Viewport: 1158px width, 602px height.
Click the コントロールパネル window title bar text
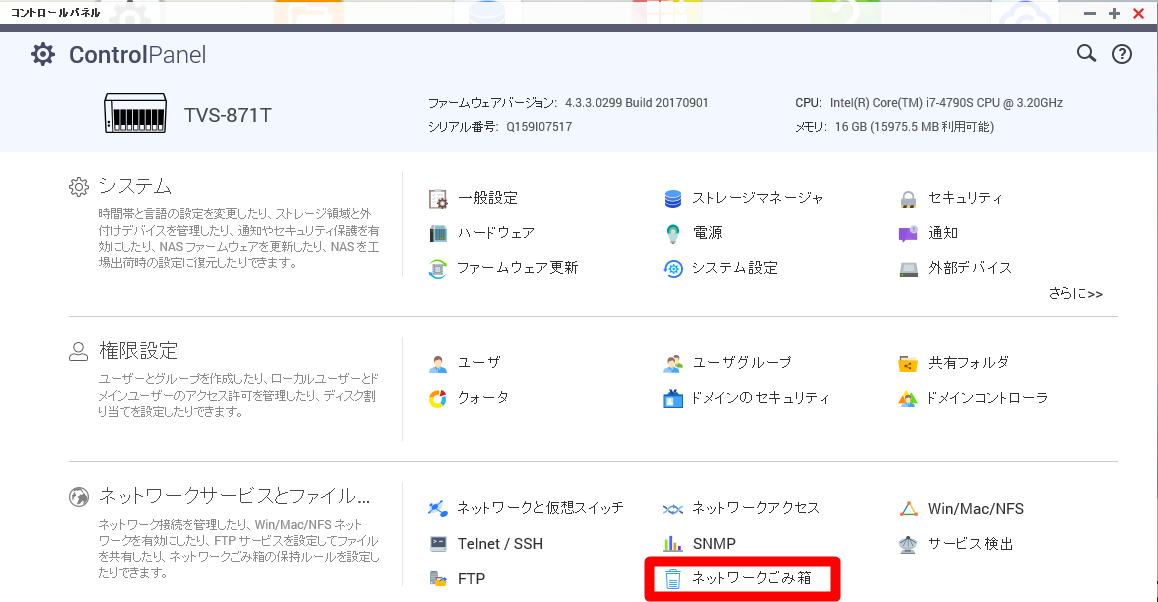coord(55,13)
